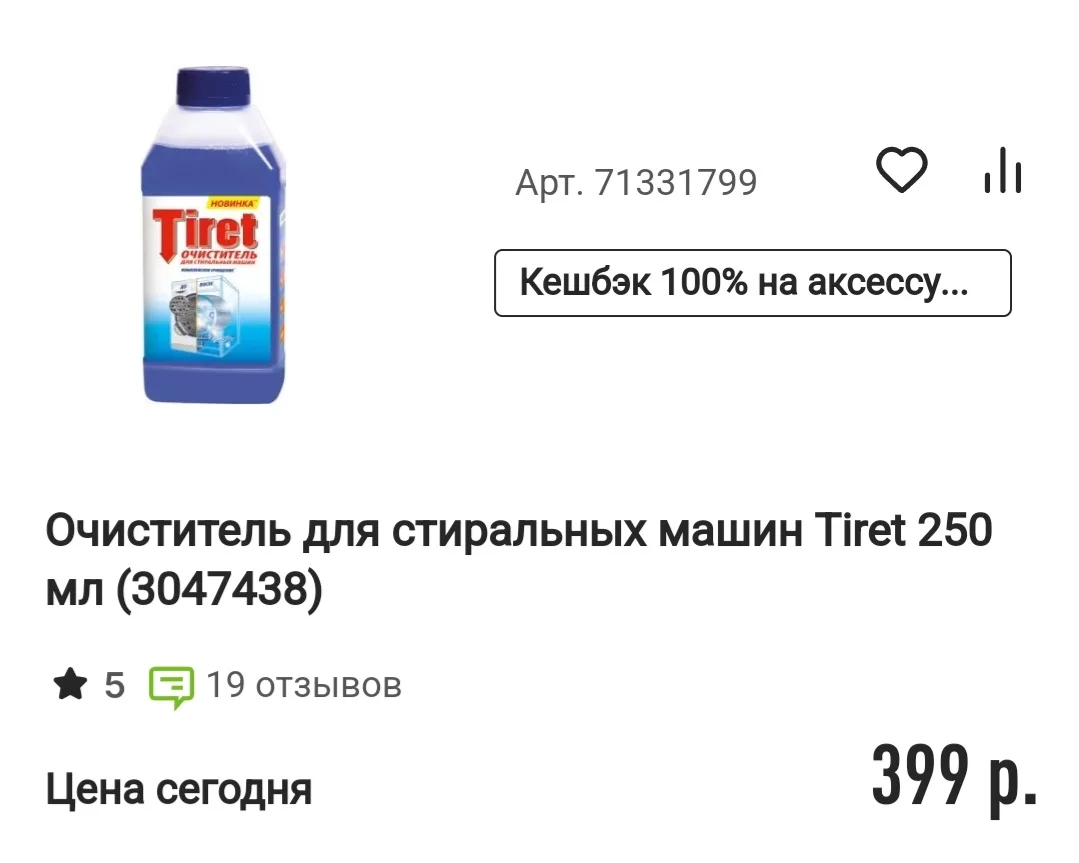Open the Tiret bottle product image

click(x=213, y=235)
